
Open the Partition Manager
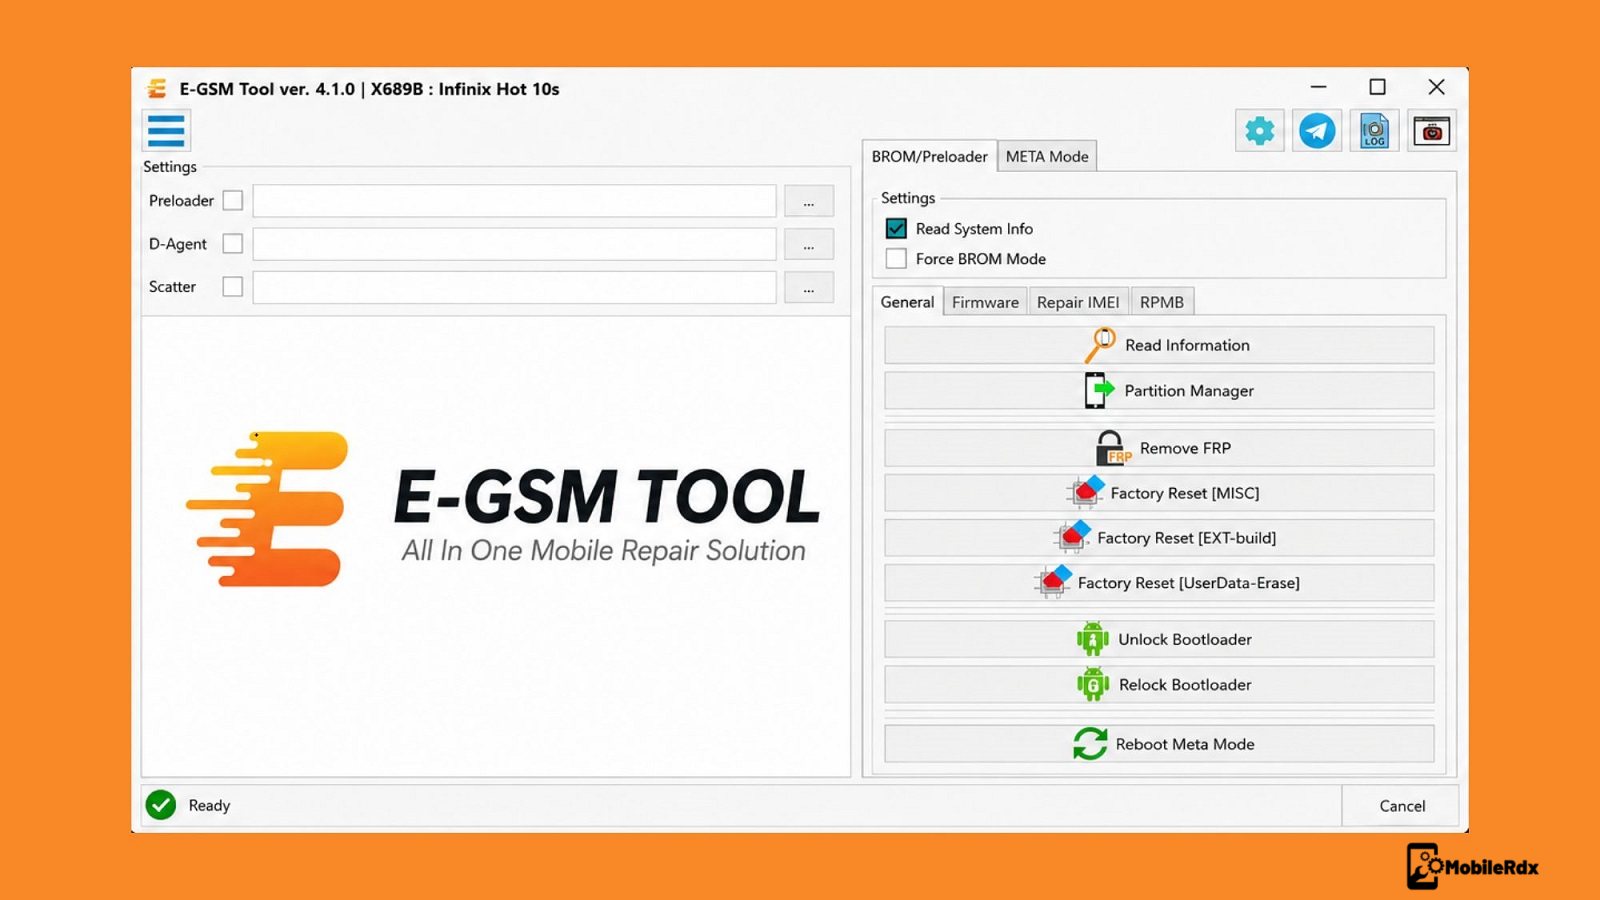point(1159,390)
